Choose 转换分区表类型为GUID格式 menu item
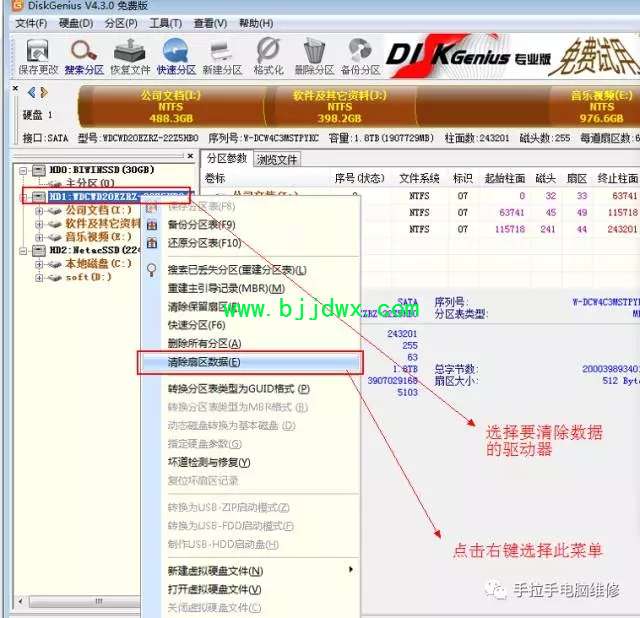 point(250,389)
